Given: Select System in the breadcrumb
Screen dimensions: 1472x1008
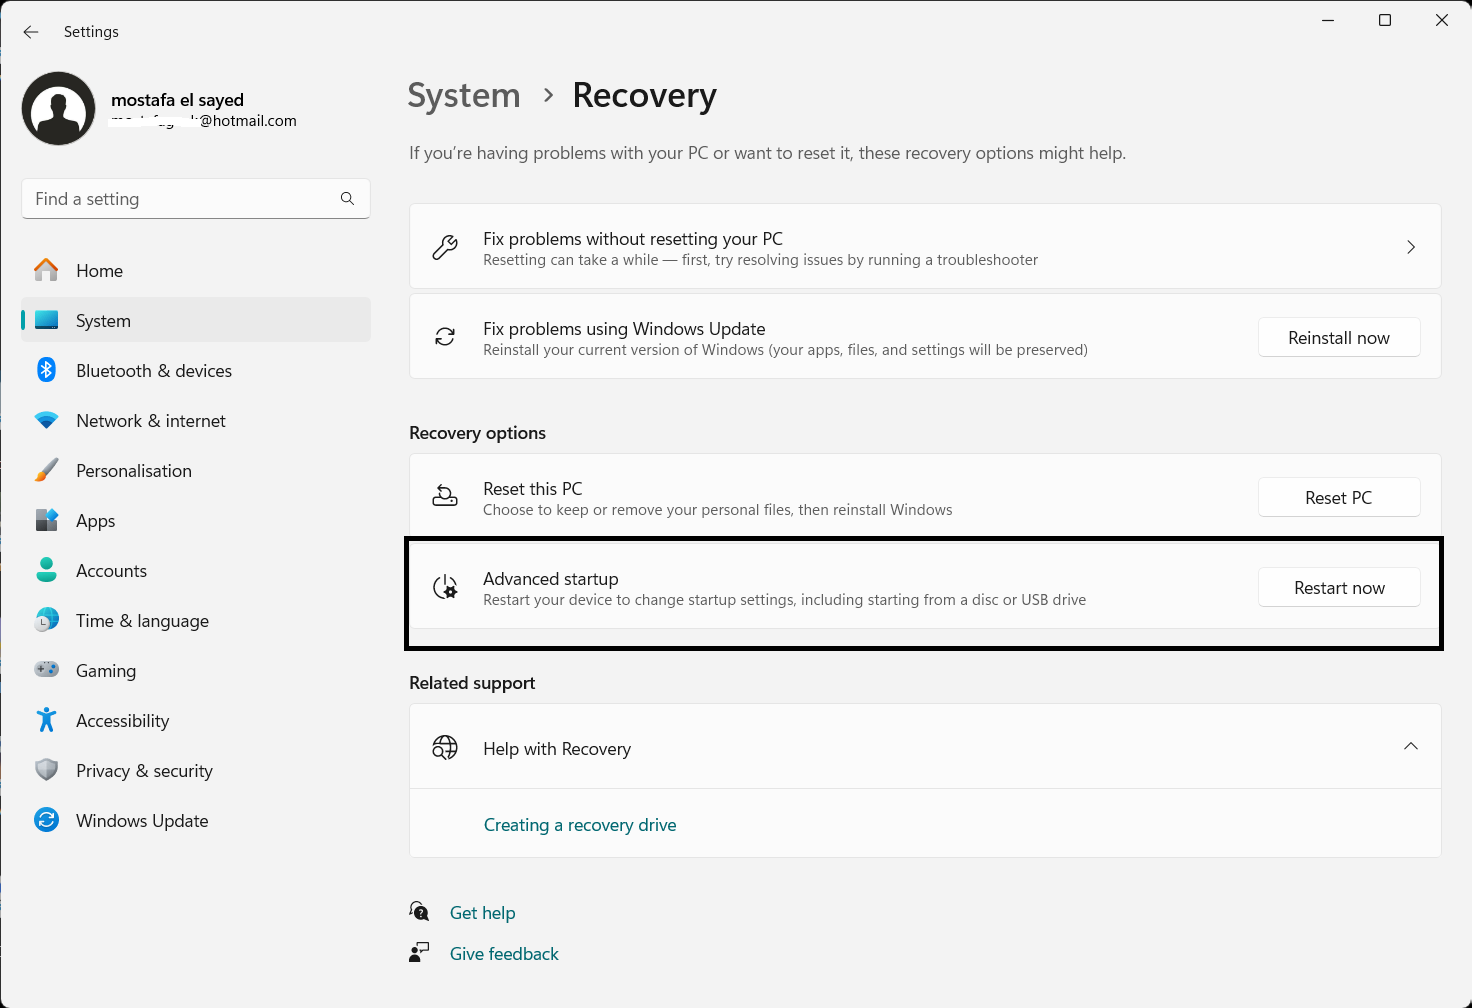Looking at the screenshot, I should pos(463,95).
